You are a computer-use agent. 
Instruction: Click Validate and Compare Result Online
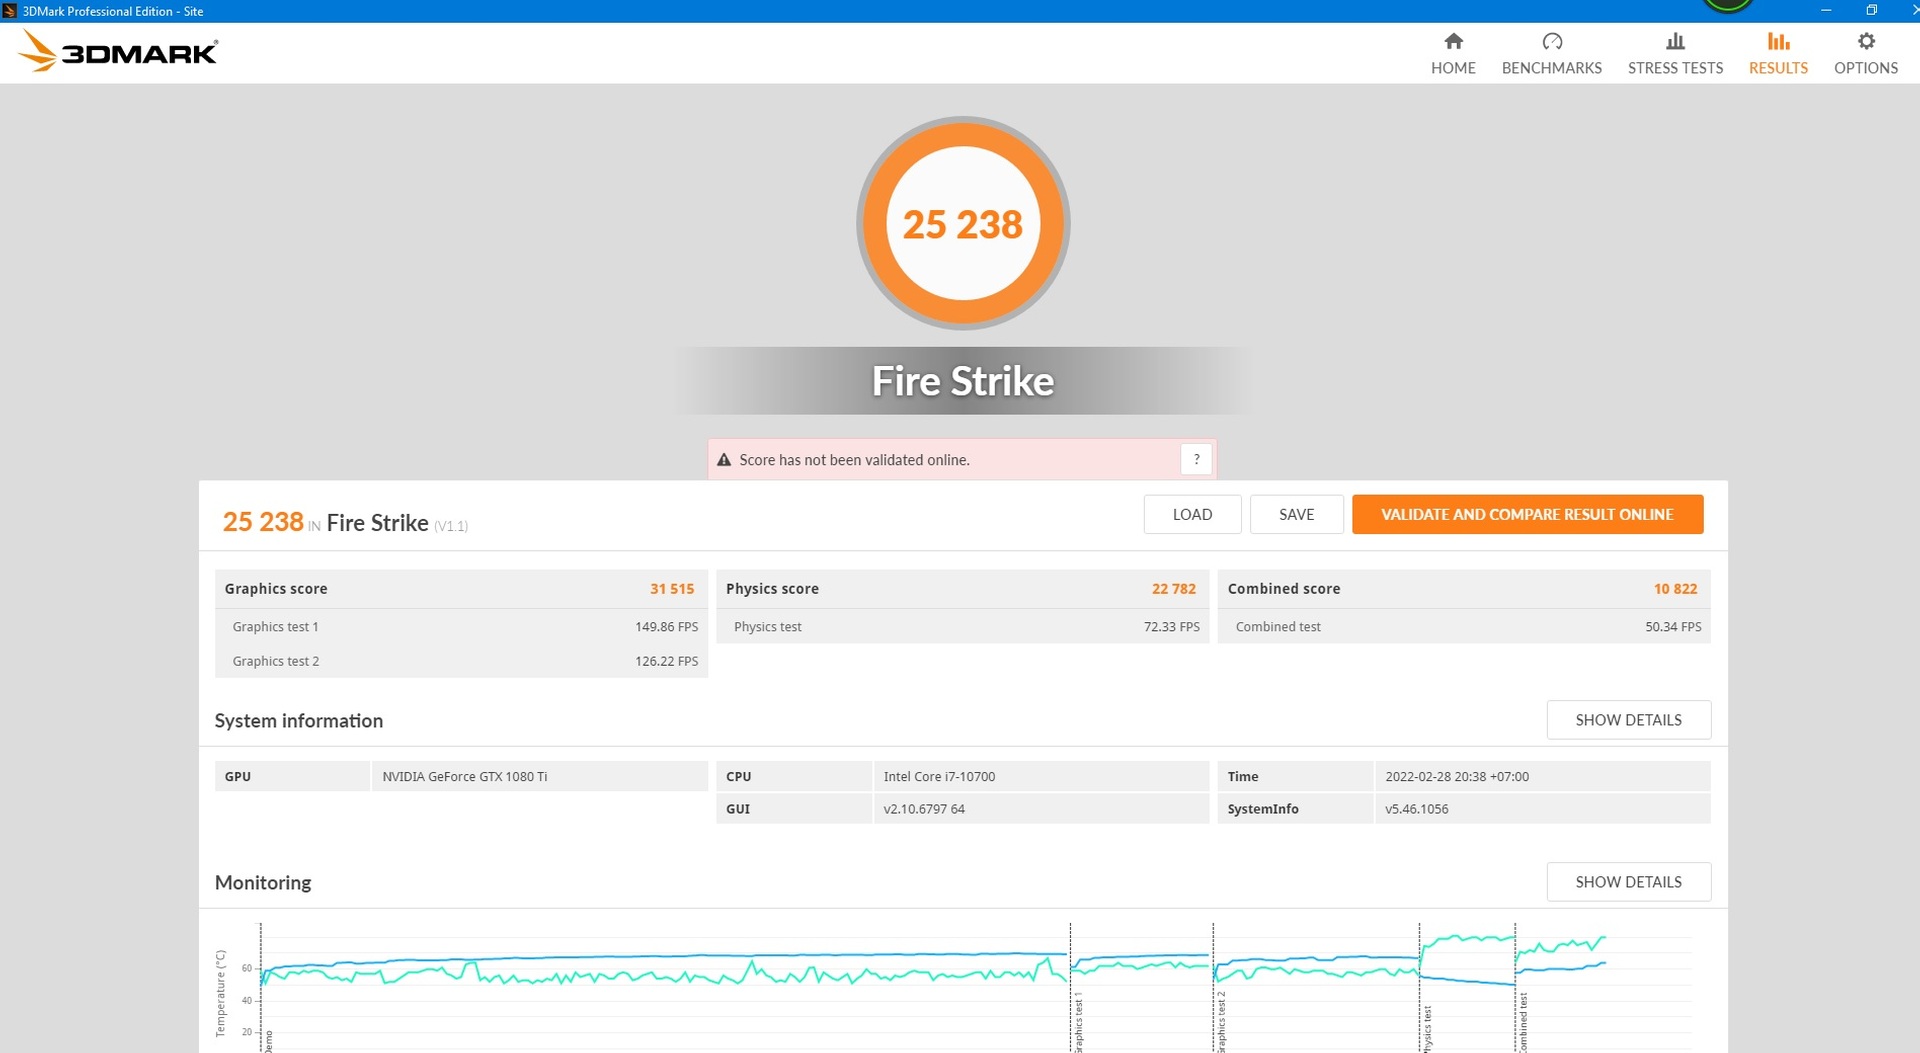pyautogui.click(x=1527, y=514)
